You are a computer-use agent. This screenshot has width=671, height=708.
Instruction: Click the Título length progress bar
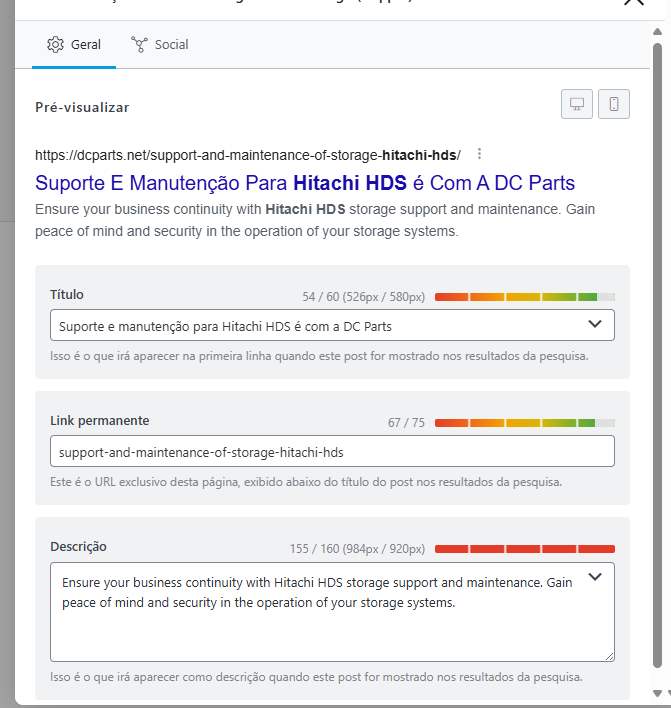click(525, 297)
